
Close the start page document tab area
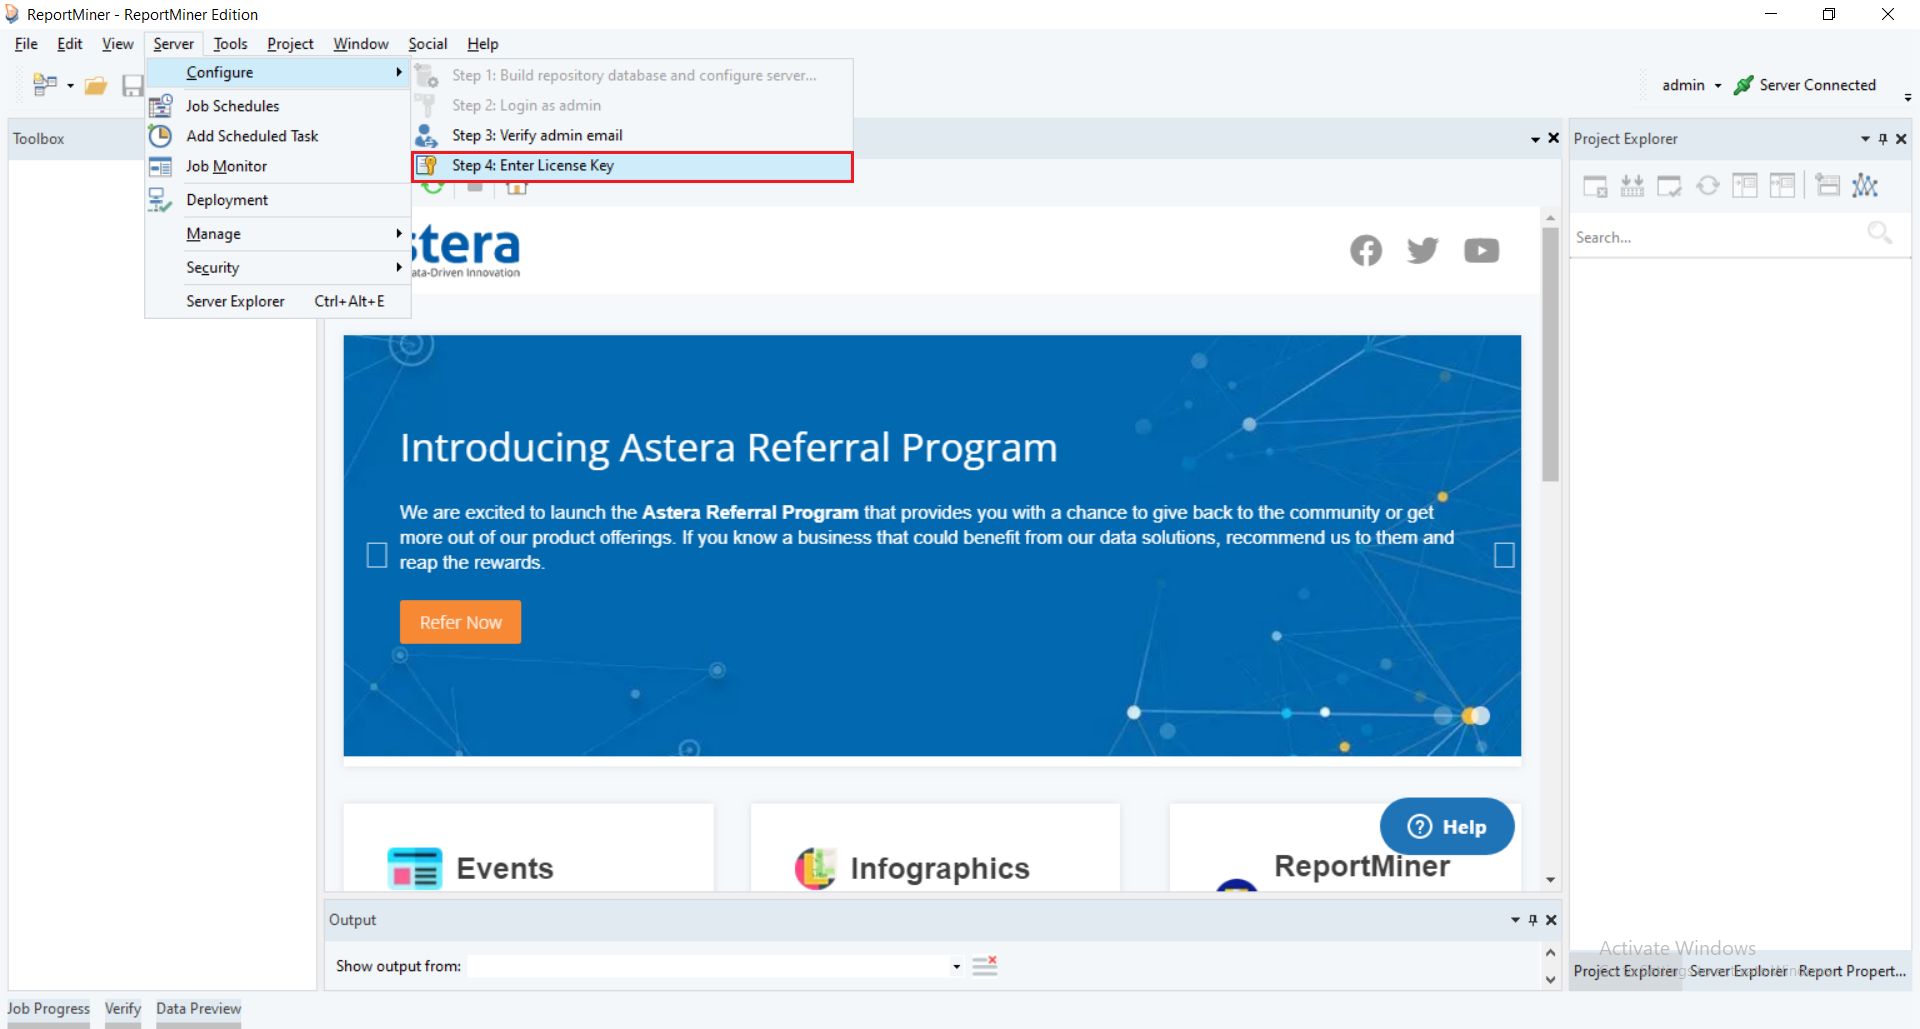[1553, 138]
